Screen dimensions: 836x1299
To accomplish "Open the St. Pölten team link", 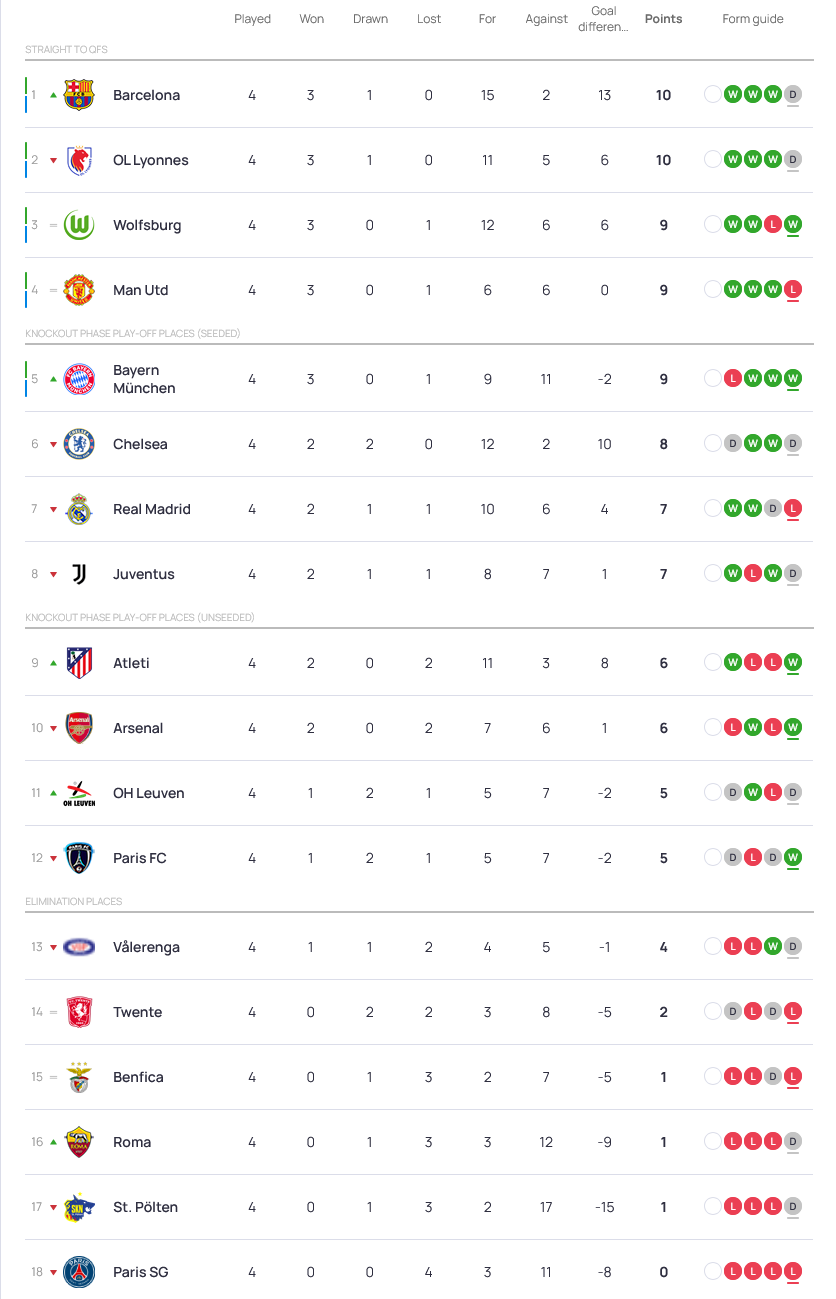I will click(145, 1207).
